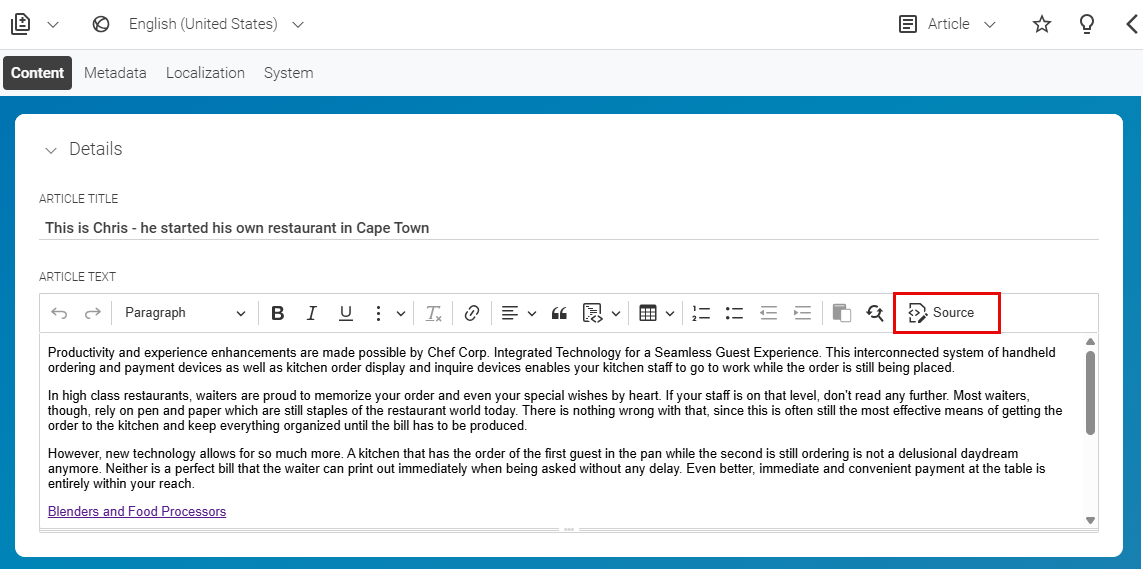Toggle italic formatting in the toolbar

pos(311,313)
